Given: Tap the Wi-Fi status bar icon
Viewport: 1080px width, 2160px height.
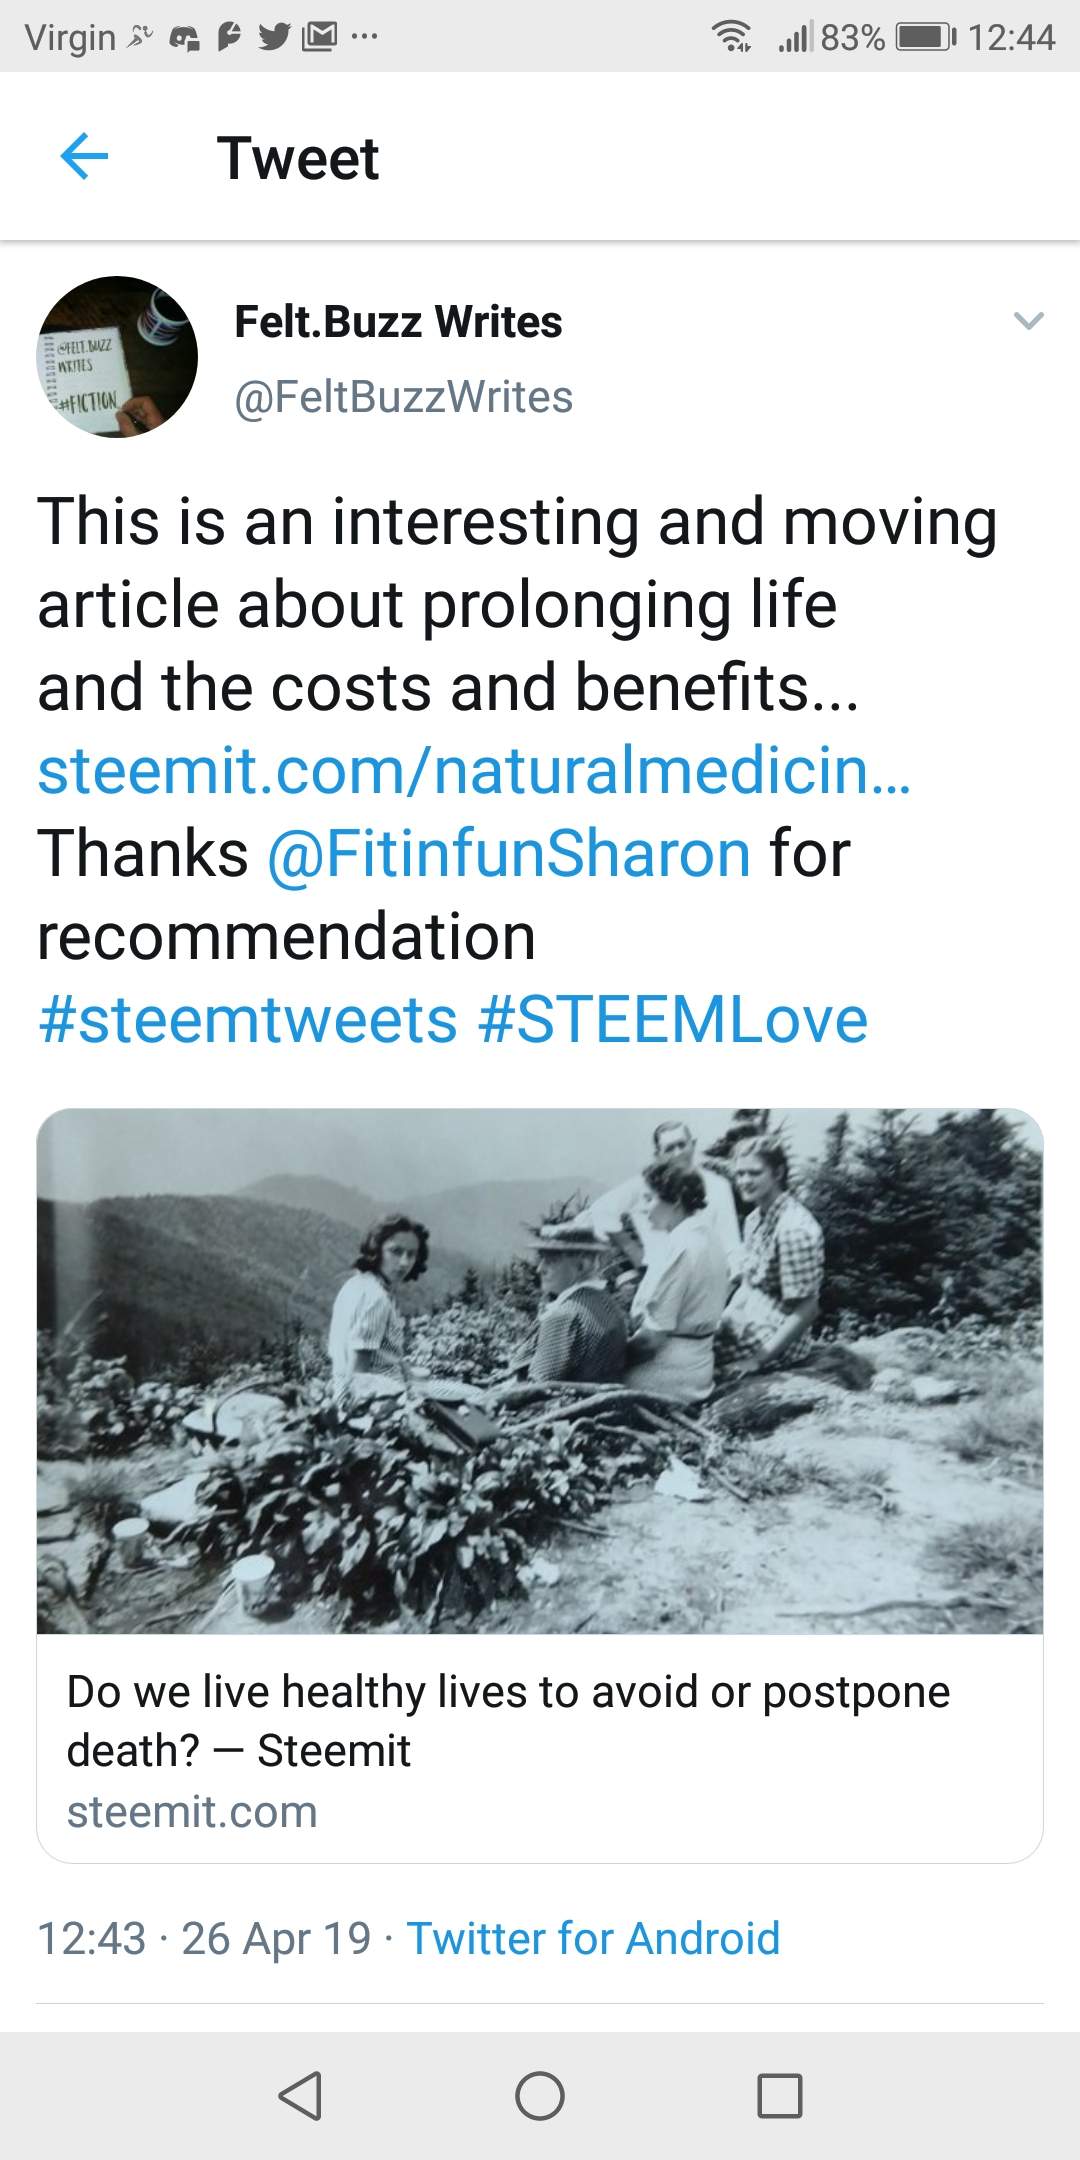Looking at the screenshot, I should pyautogui.click(x=732, y=37).
